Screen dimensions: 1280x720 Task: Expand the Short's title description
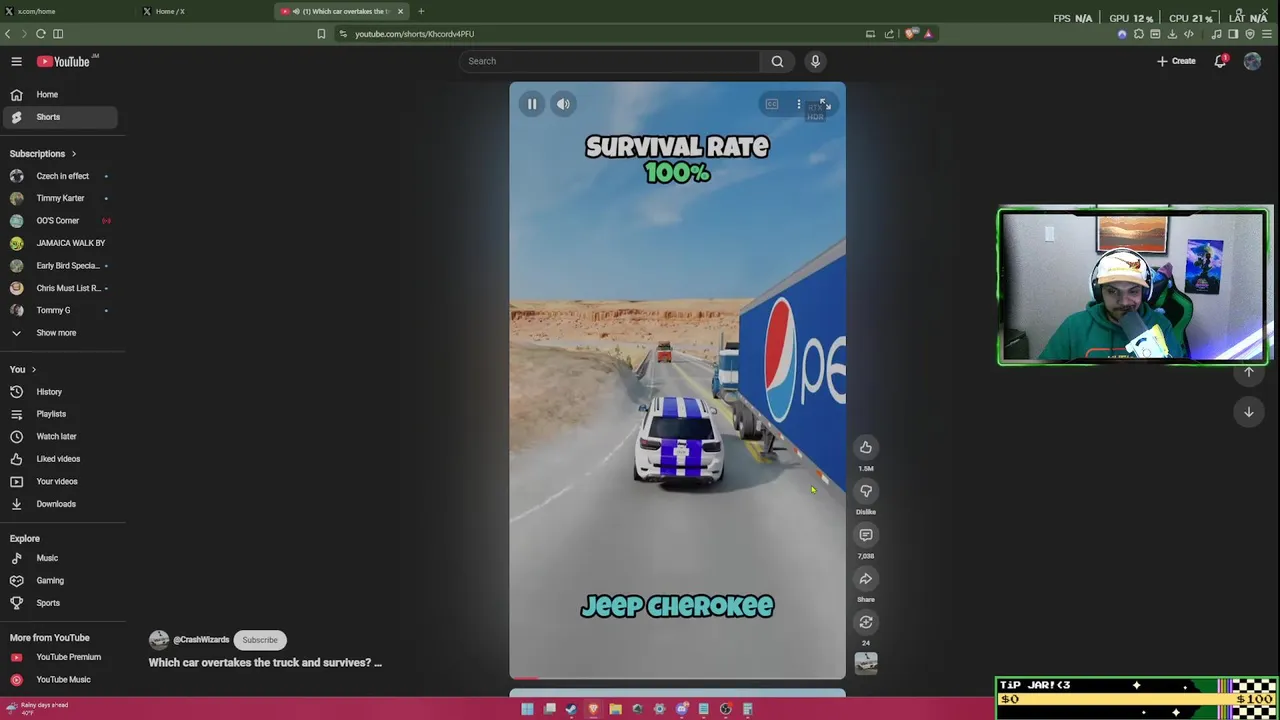265,663
